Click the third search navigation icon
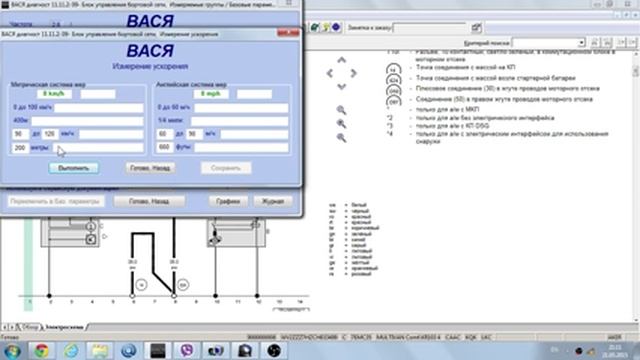Screen dimensions: 640x360 pos(621,42)
